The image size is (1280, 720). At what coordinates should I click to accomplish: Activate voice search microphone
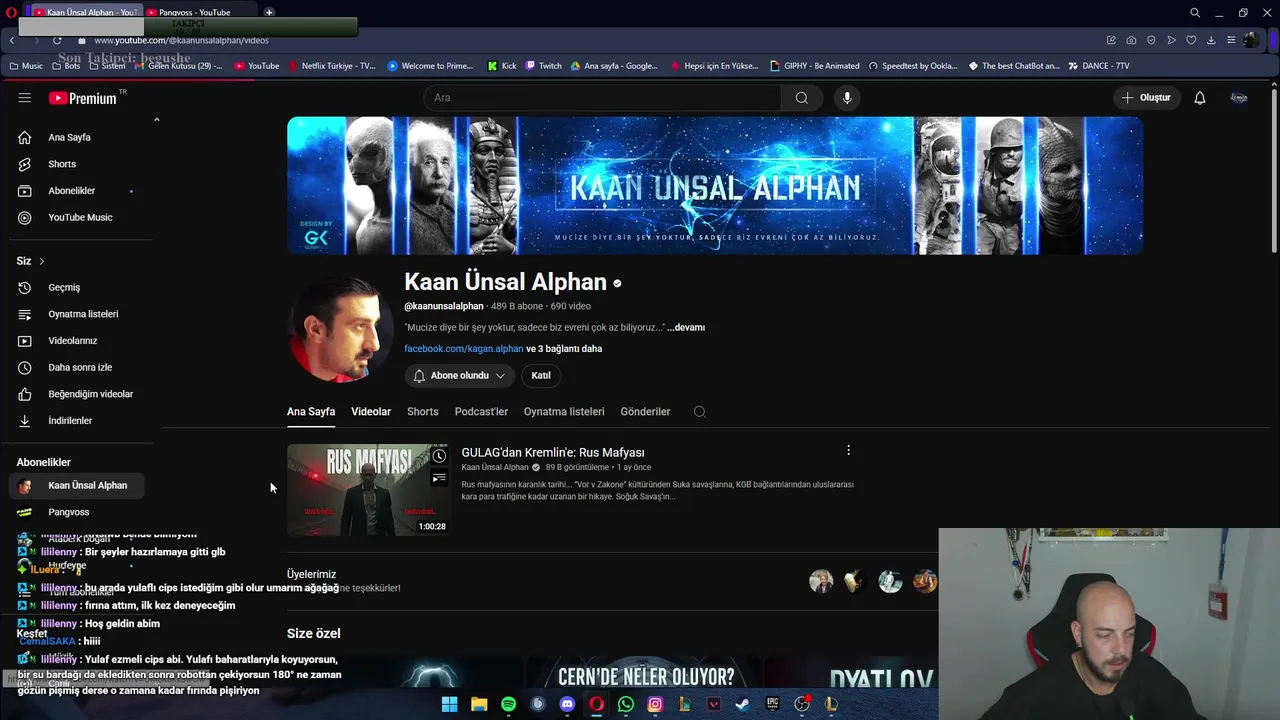coord(847,98)
